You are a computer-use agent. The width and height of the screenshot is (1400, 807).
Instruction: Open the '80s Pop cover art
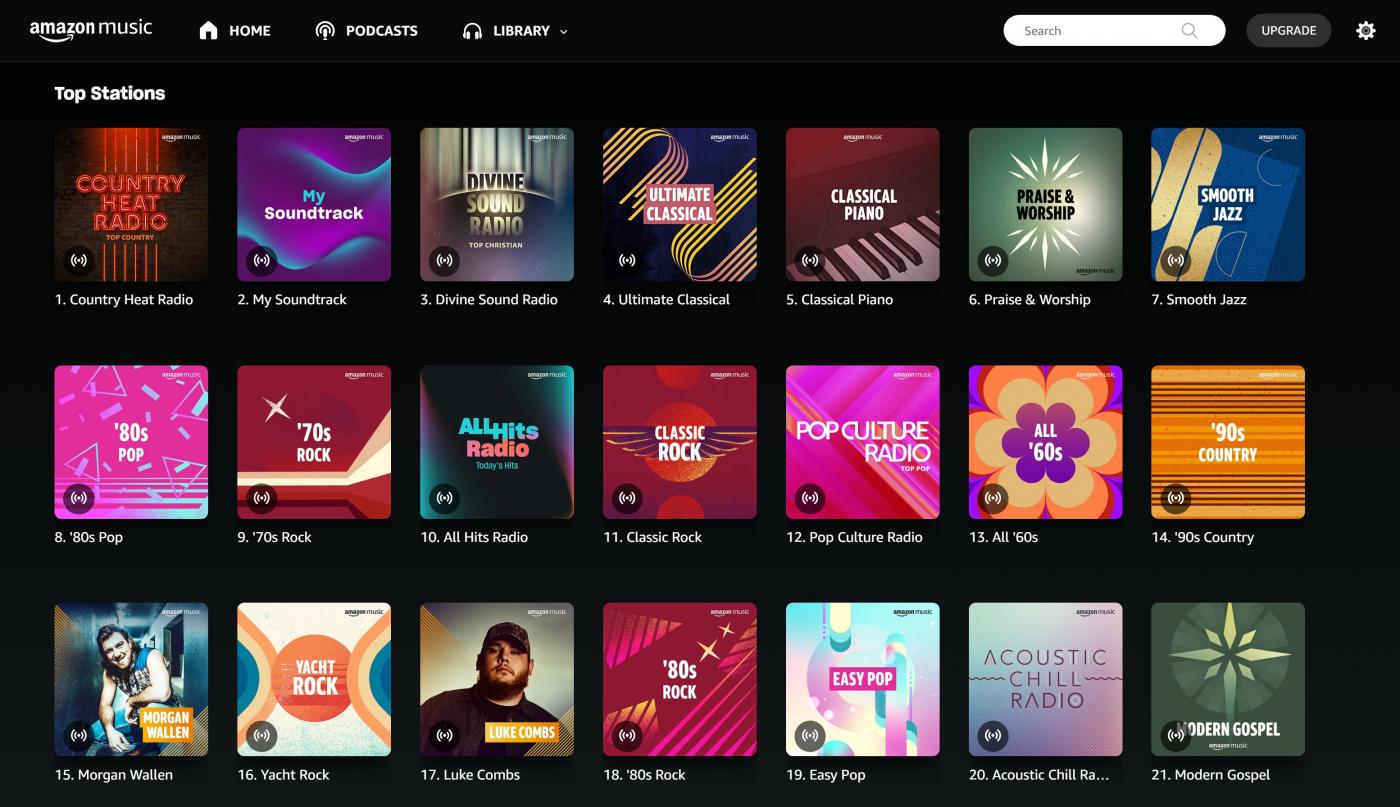(131, 442)
